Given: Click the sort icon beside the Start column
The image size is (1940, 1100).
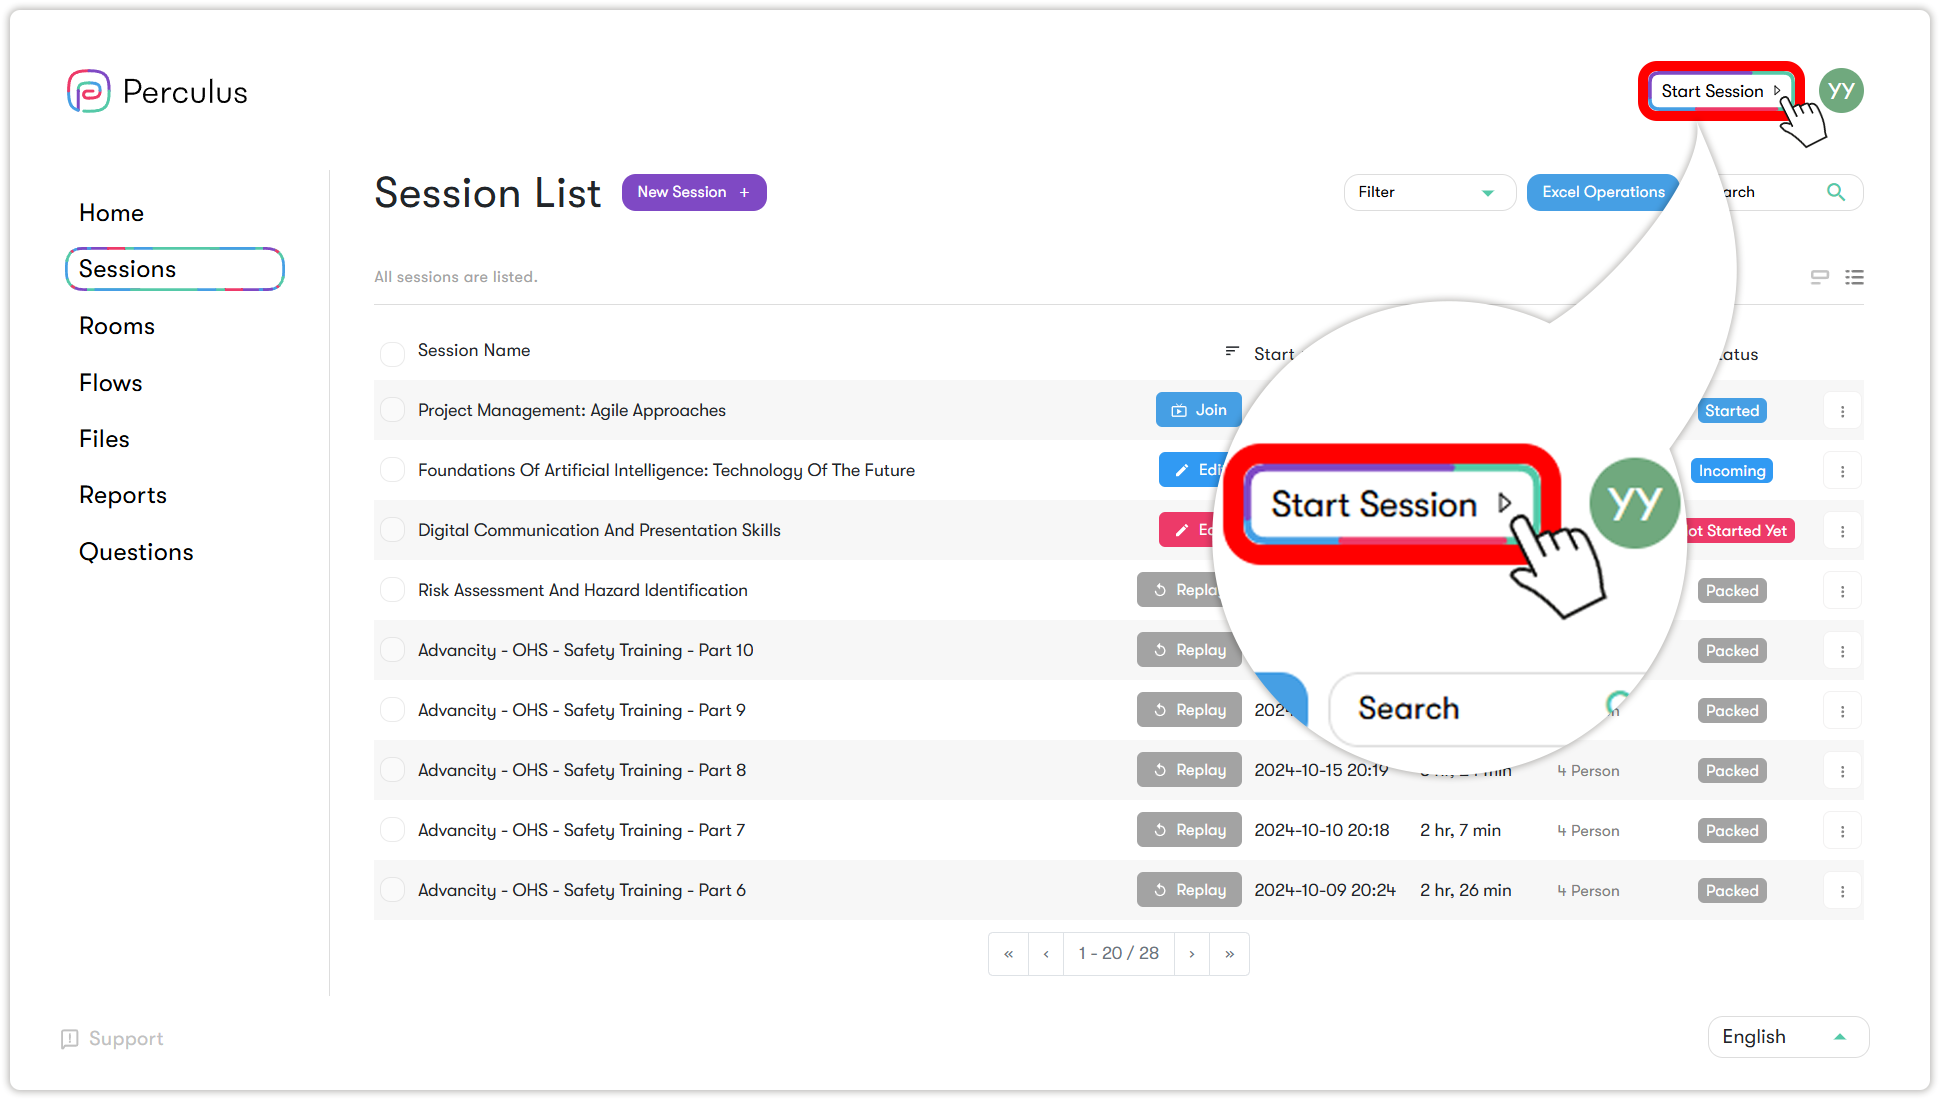Looking at the screenshot, I should [x=1232, y=351].
